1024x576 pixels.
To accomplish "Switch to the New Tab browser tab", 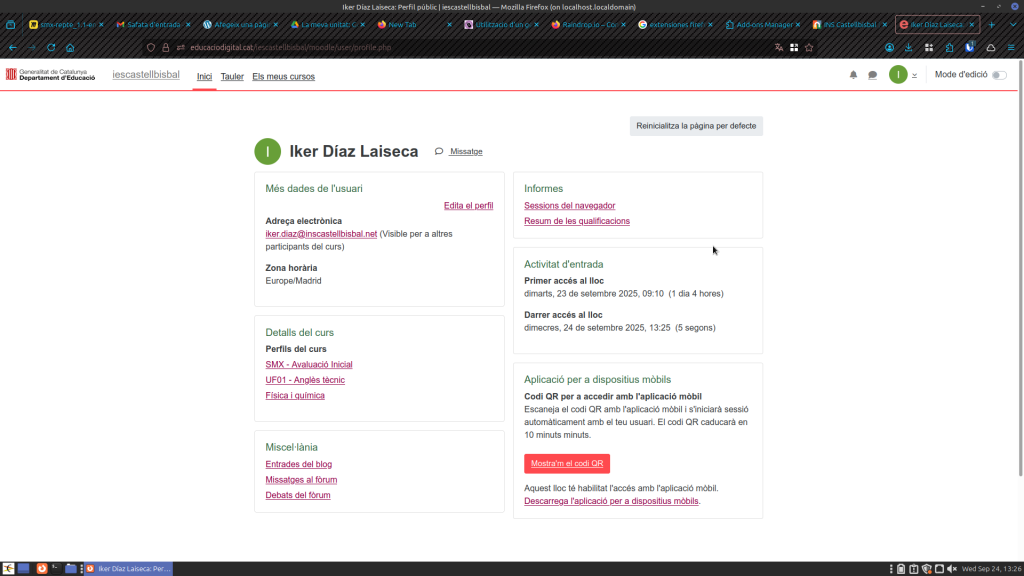I will 402,24.
